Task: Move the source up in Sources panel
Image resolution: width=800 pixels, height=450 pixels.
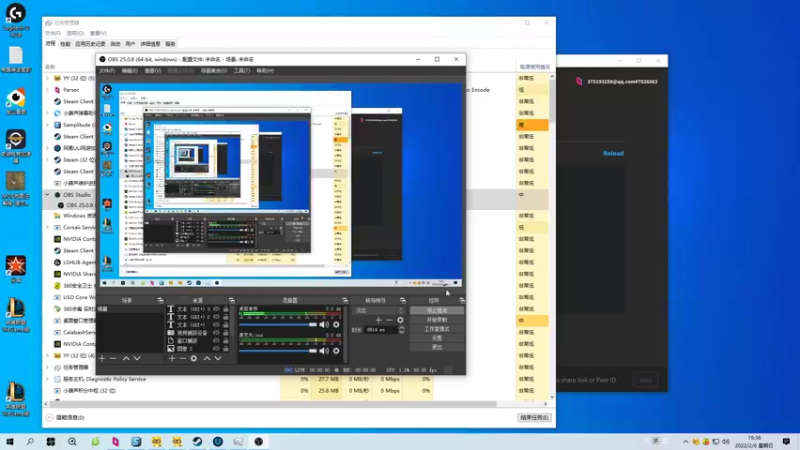Action: (x=207, y=359)
